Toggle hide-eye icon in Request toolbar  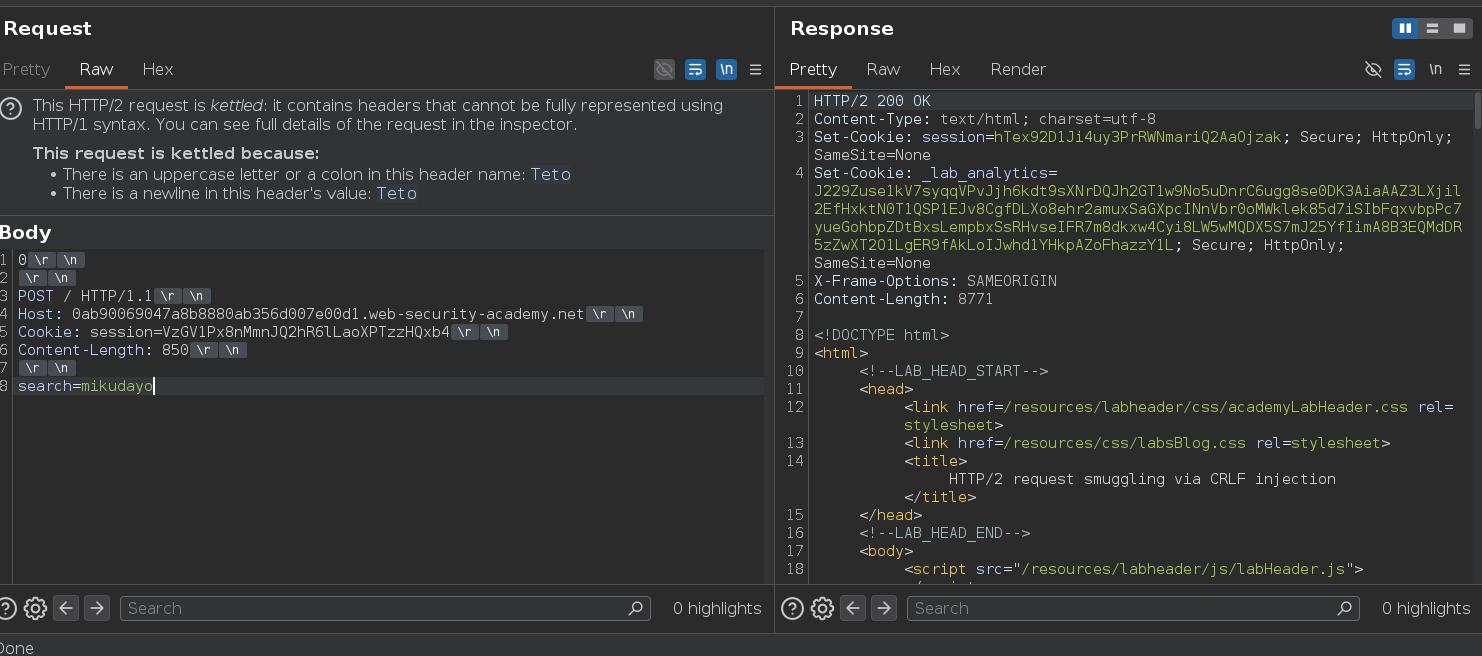click(664, 69)
